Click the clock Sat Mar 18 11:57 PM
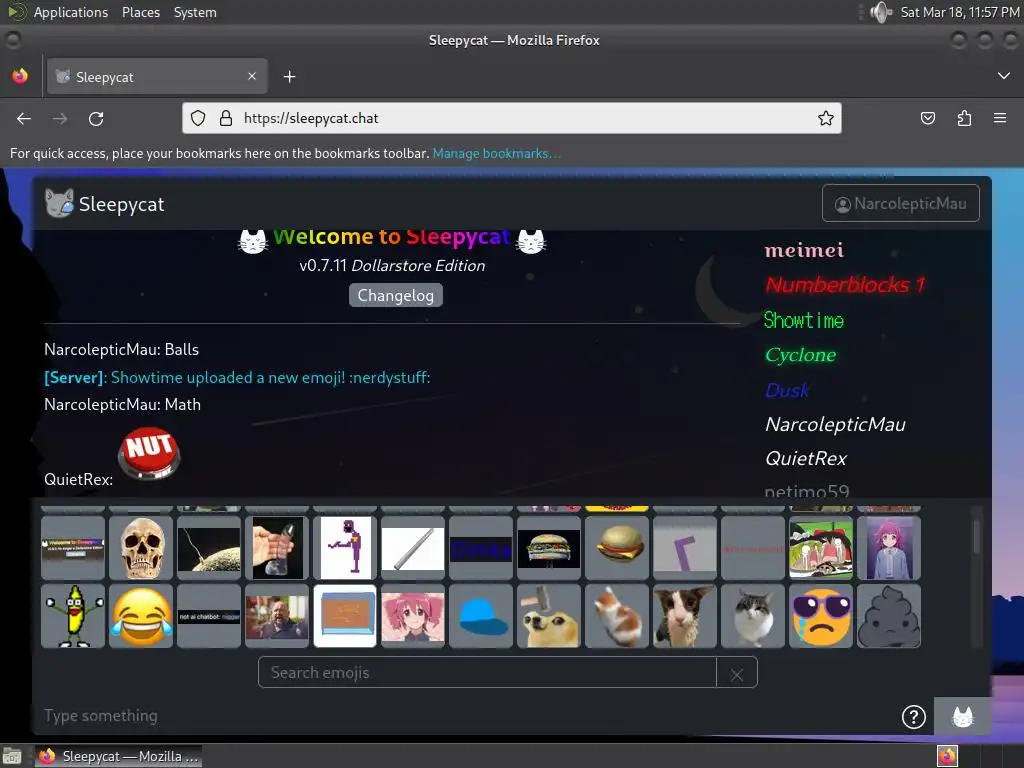 (959, 12)
